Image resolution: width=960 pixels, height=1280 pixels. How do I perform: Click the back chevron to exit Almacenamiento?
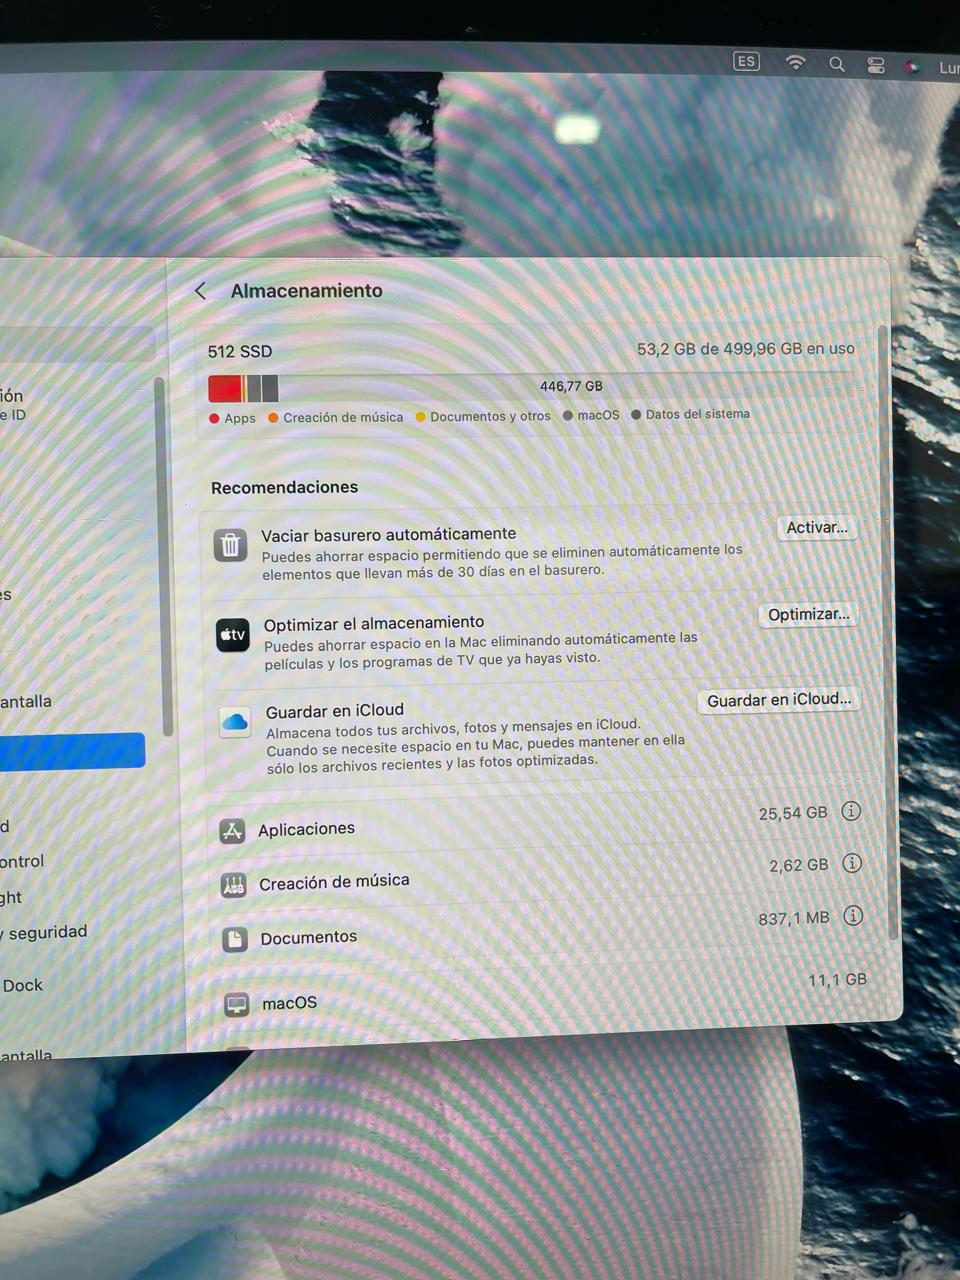coord(200,290)
